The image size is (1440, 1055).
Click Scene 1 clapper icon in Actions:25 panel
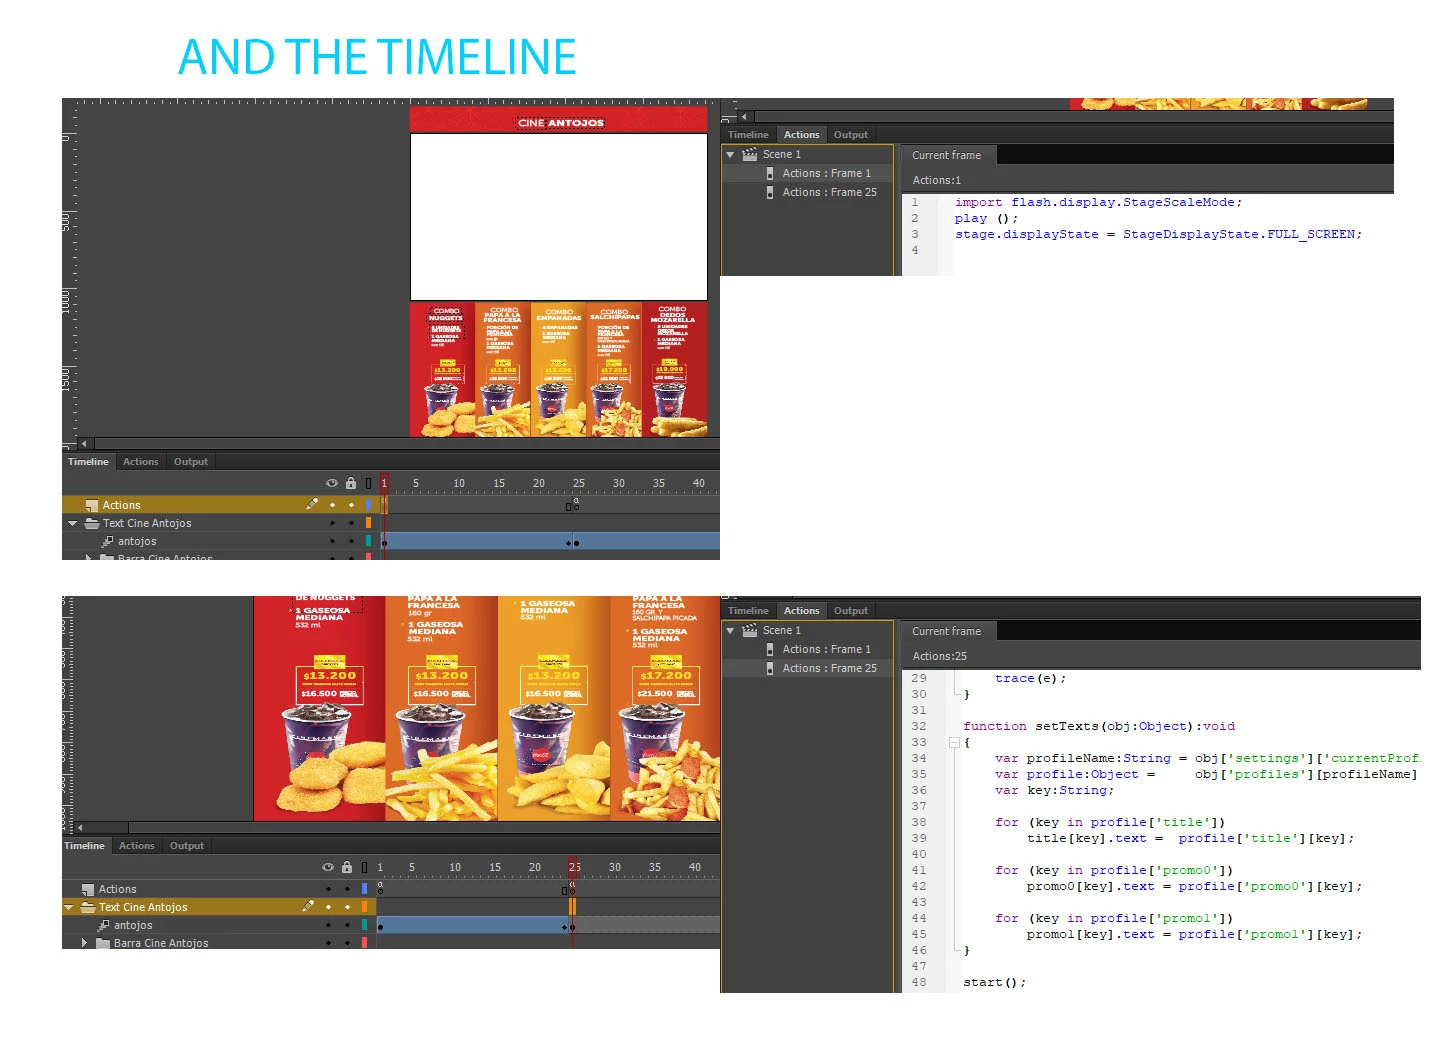click(749, 630)
